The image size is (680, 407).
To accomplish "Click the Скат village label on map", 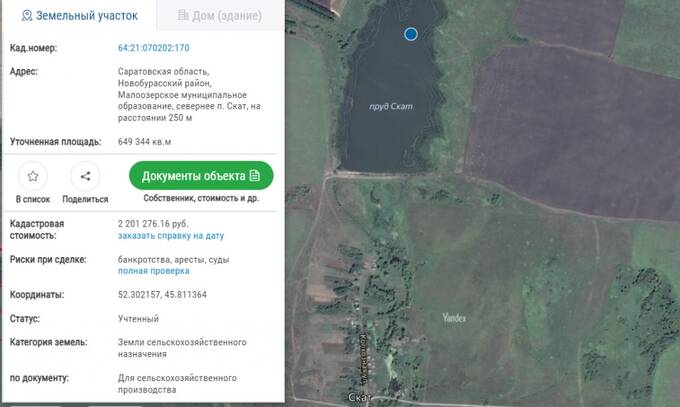I will pyautogui.click(x=358, y=398).
